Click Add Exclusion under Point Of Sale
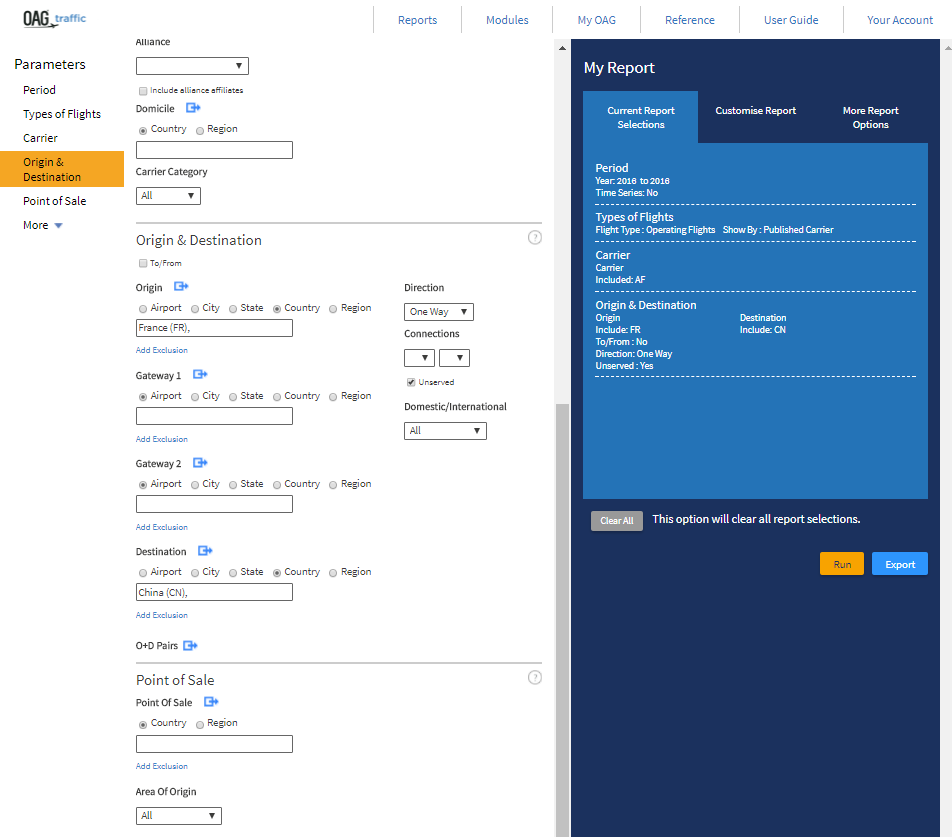 pyautogui.click(x=162, y=766)
